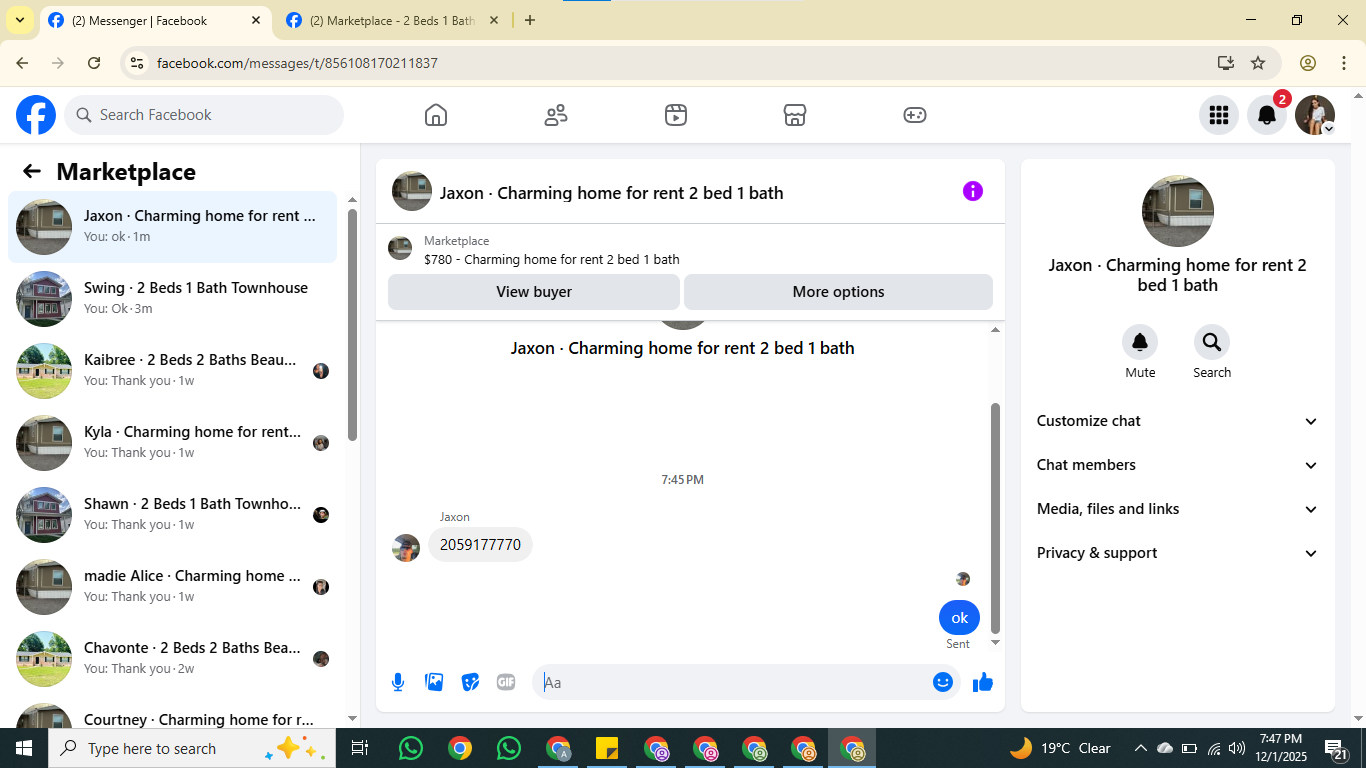This screenshot has width=1366, height=768.
Task: Choose a GIF icon
Action: point(506,682)
